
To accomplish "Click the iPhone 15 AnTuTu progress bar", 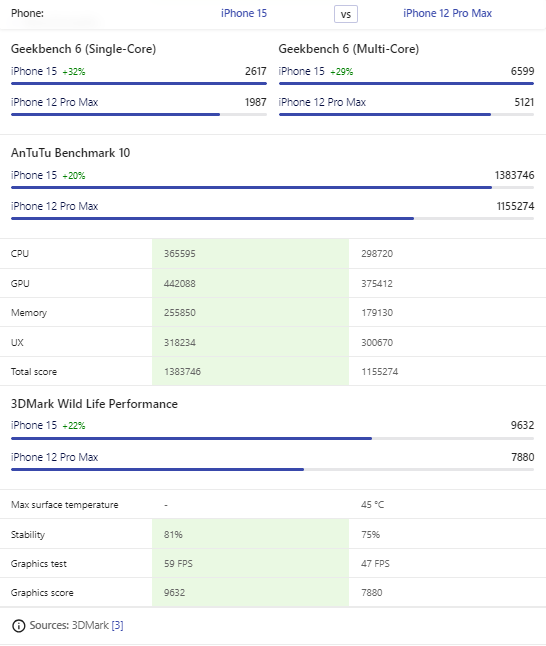I will pos(272,187).
